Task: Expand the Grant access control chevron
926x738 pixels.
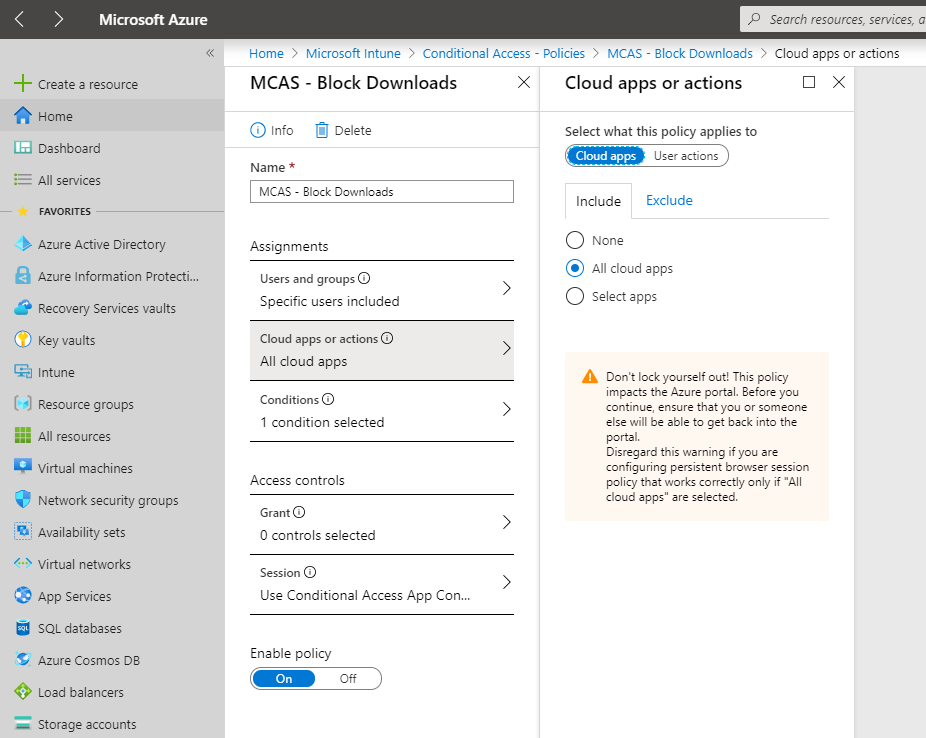Action: click(506, 522)
